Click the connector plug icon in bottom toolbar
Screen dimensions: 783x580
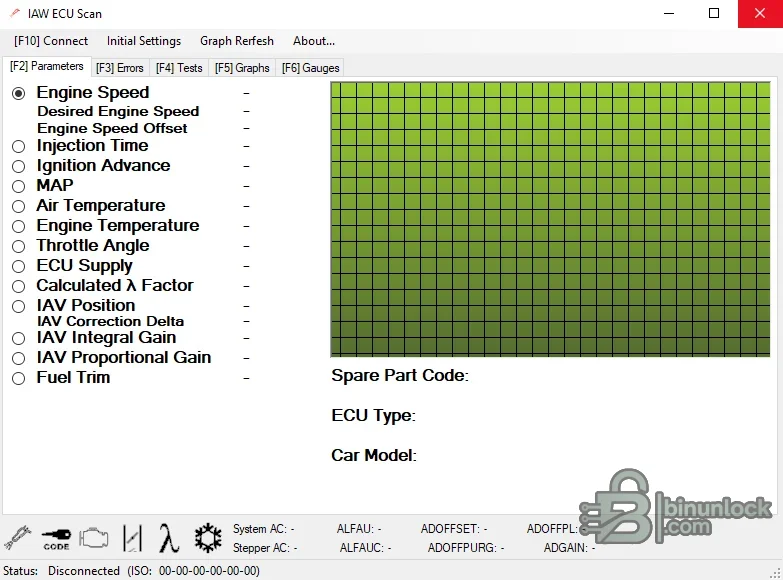[17, 538]
